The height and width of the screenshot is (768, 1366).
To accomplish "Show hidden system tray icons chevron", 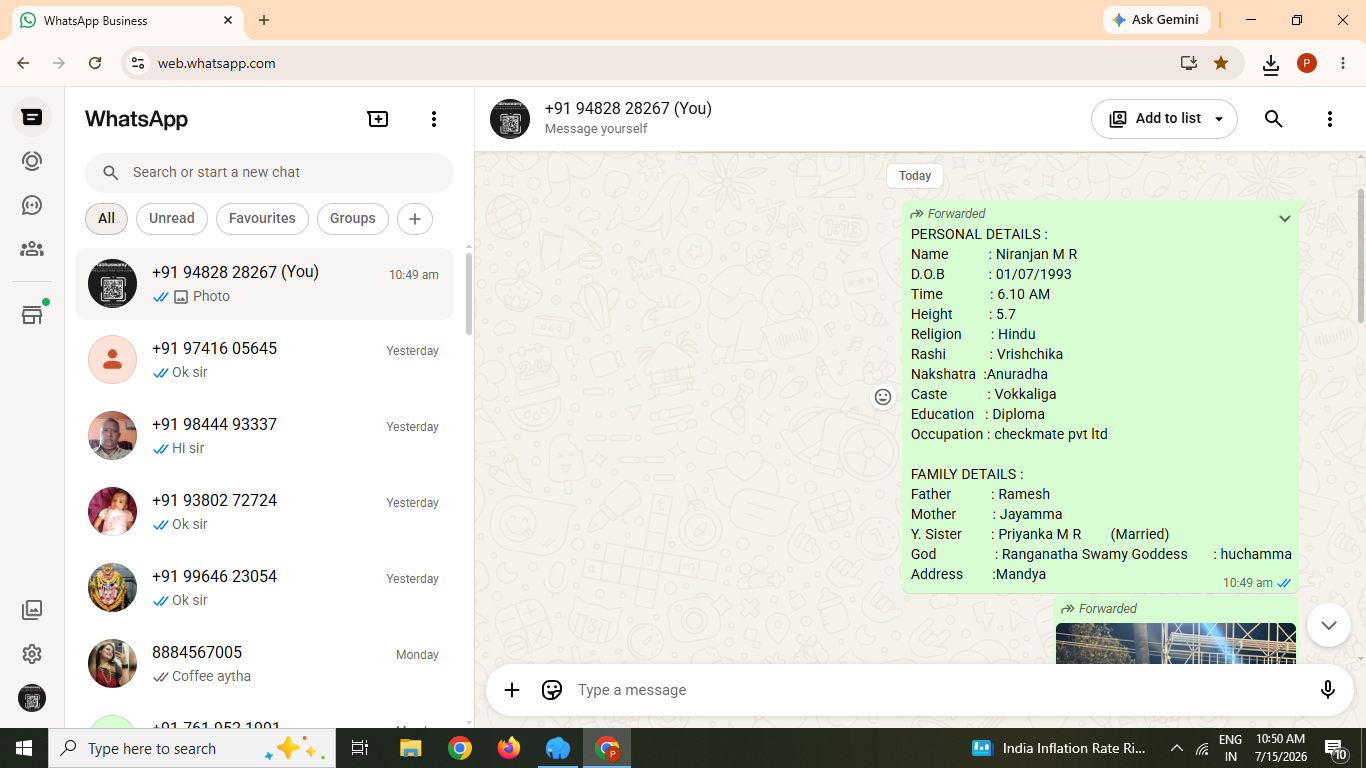I will coord(1176,748).
